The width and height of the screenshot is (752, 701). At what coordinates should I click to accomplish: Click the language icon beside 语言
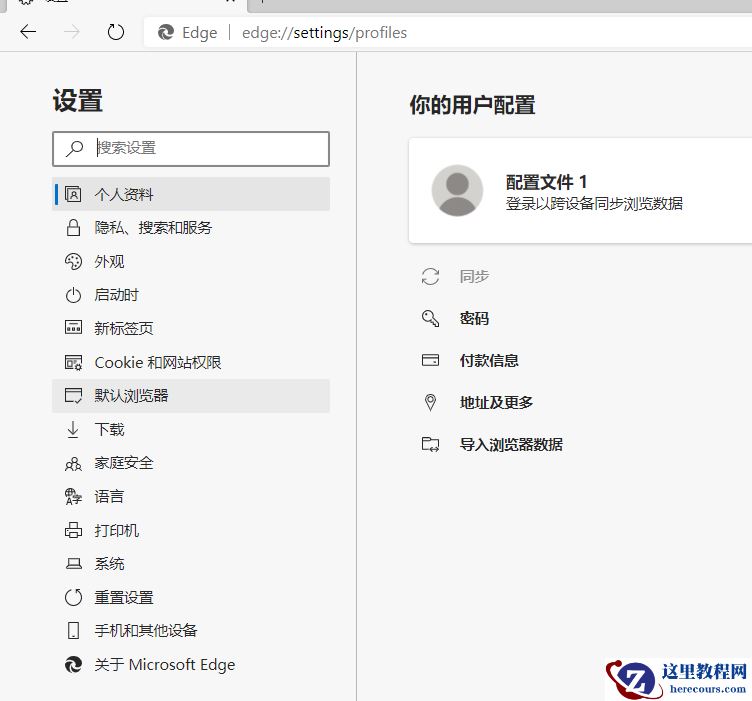pyautogui.click(x=73, y=497)
